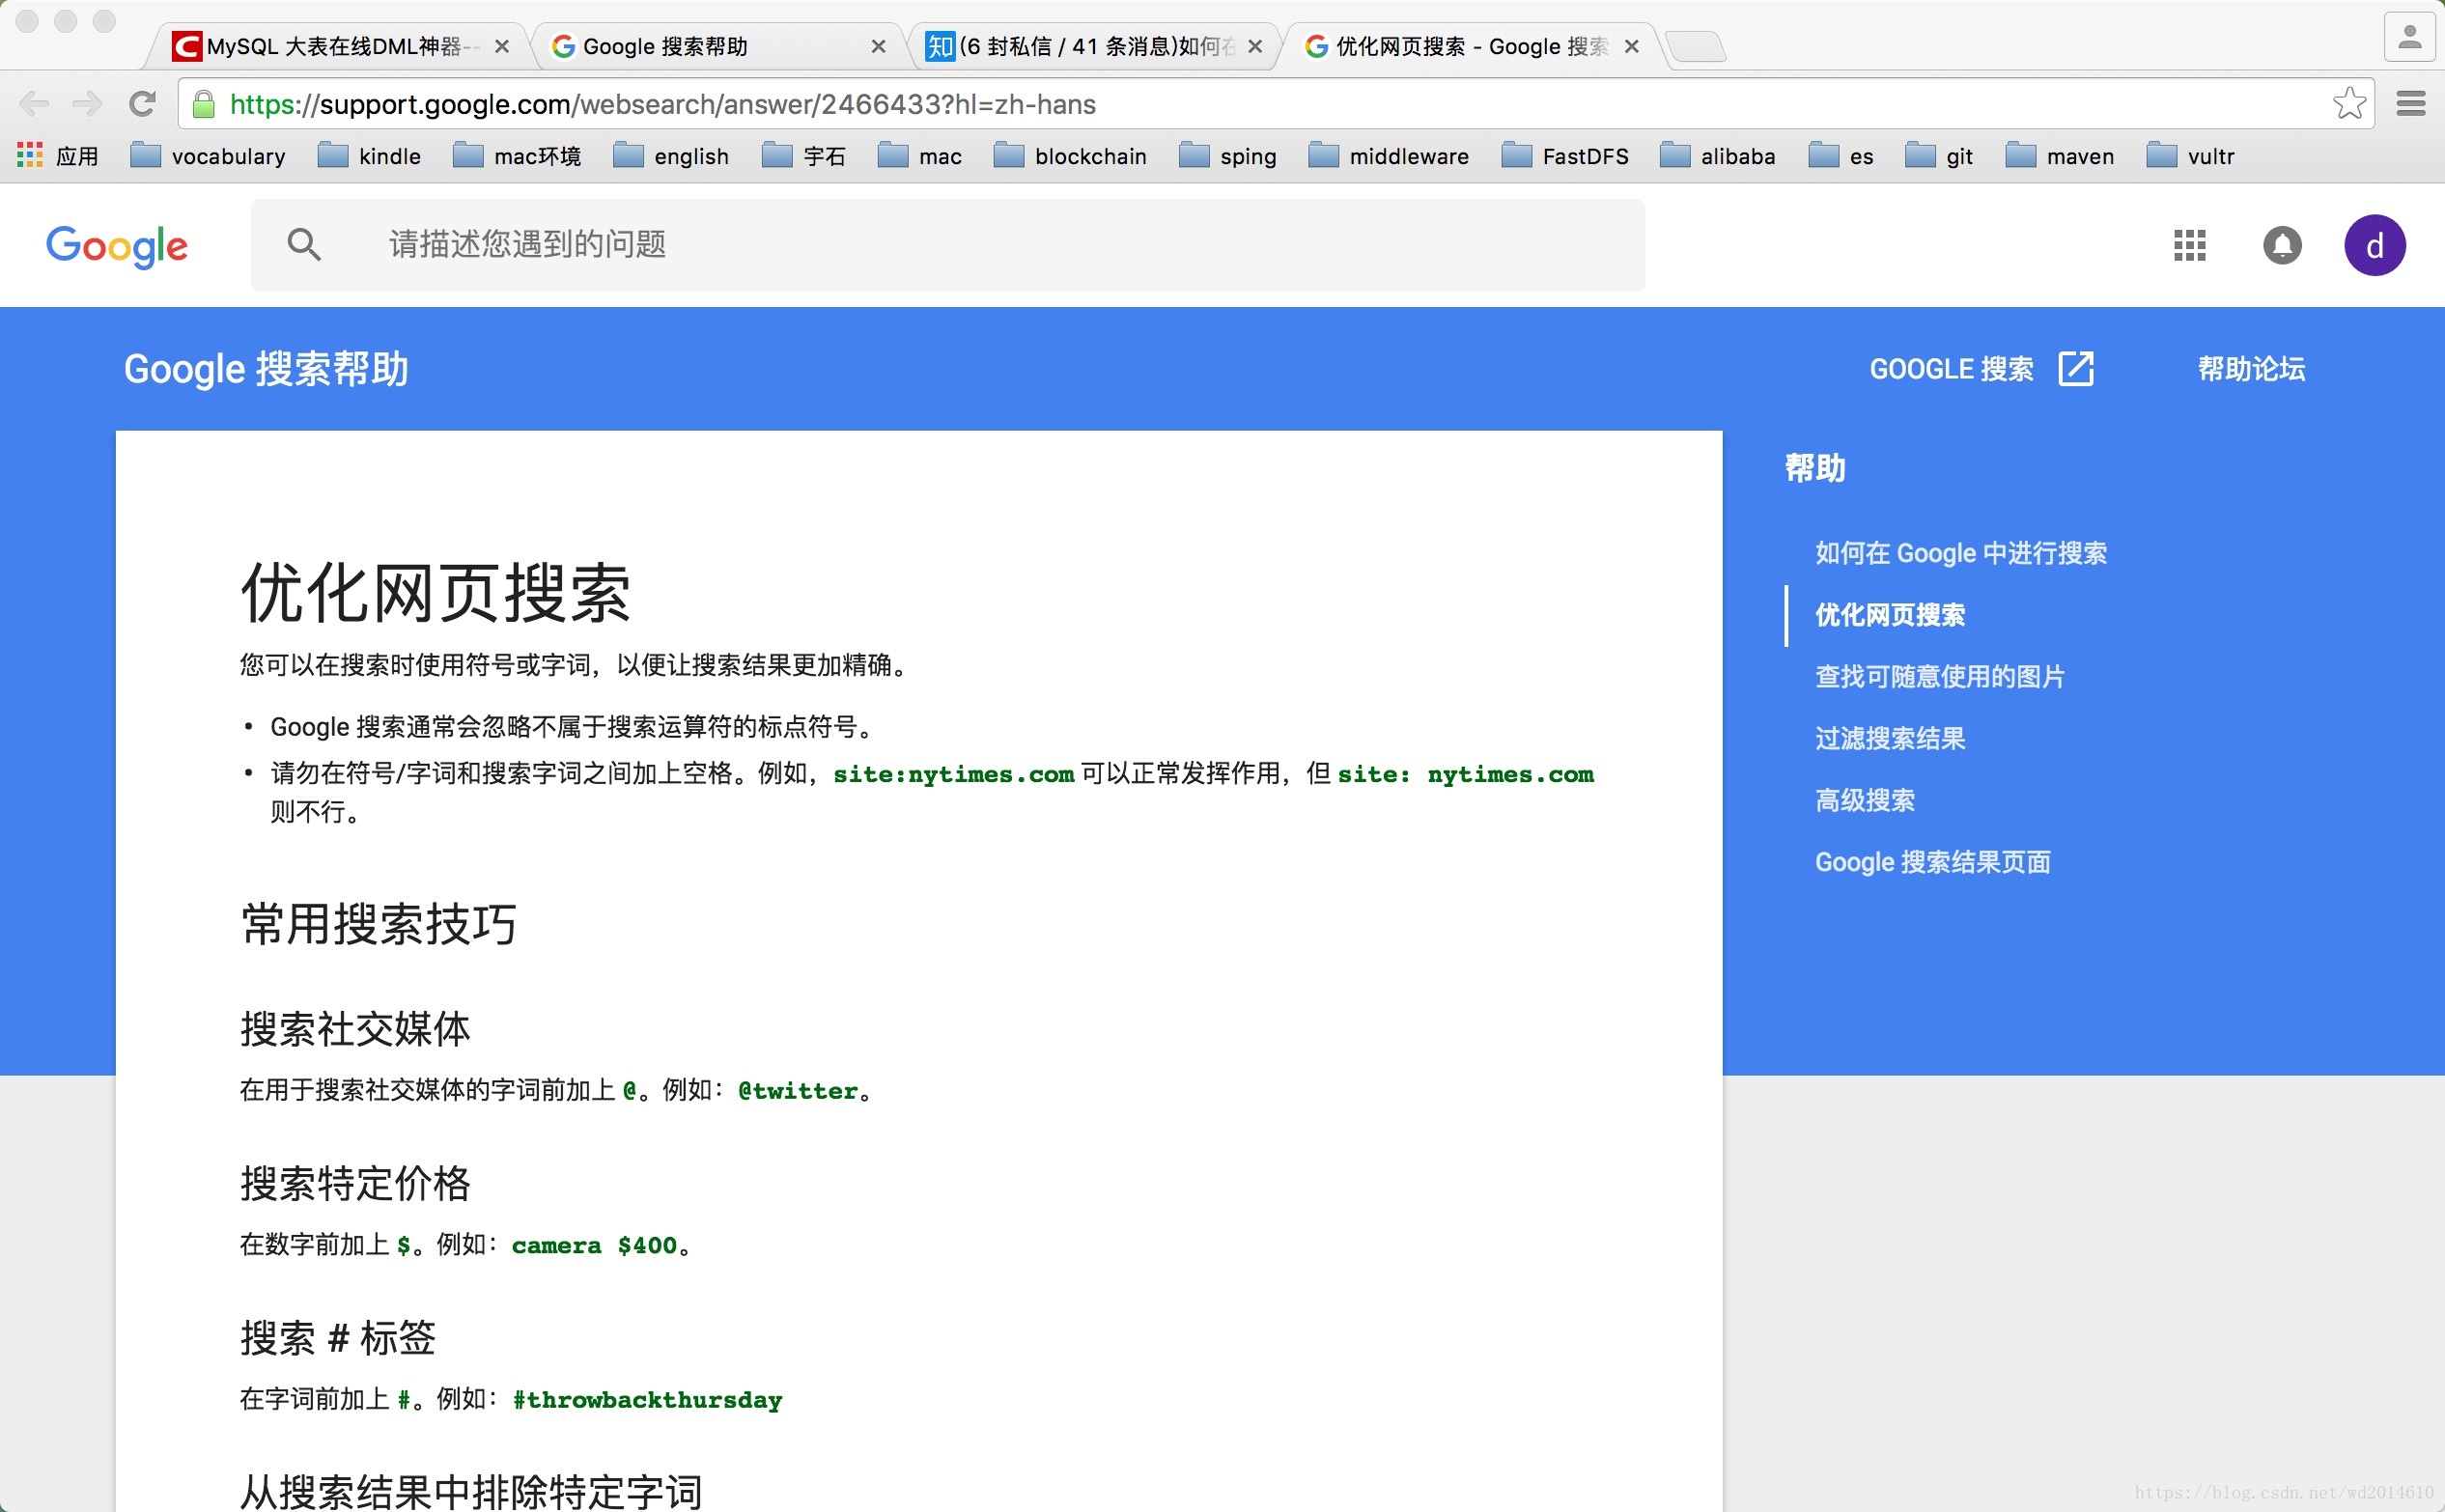Open the Chrome user profile button
Screen dimensions: 2445x1512
click(2409, 38)
